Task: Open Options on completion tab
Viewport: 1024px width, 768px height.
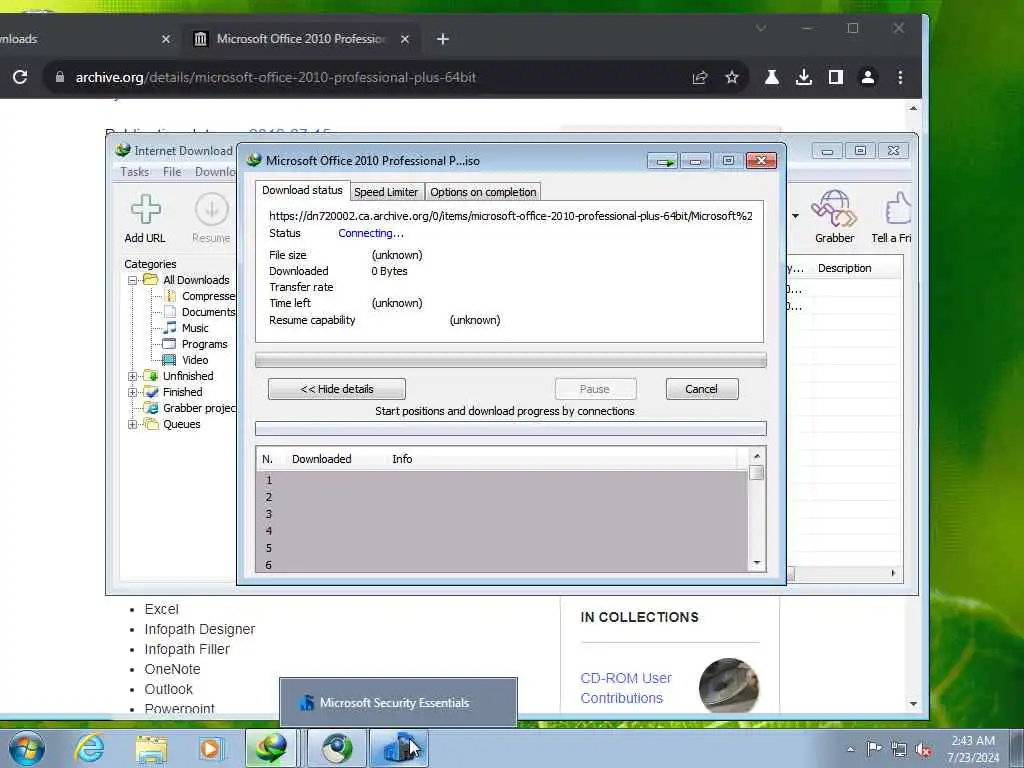Action: coord(483,192)
